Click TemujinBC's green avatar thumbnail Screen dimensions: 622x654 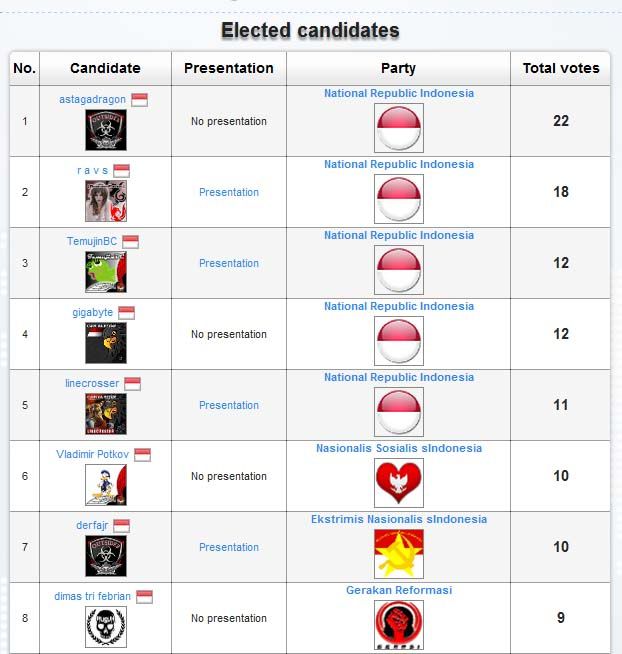coord(105,272)
